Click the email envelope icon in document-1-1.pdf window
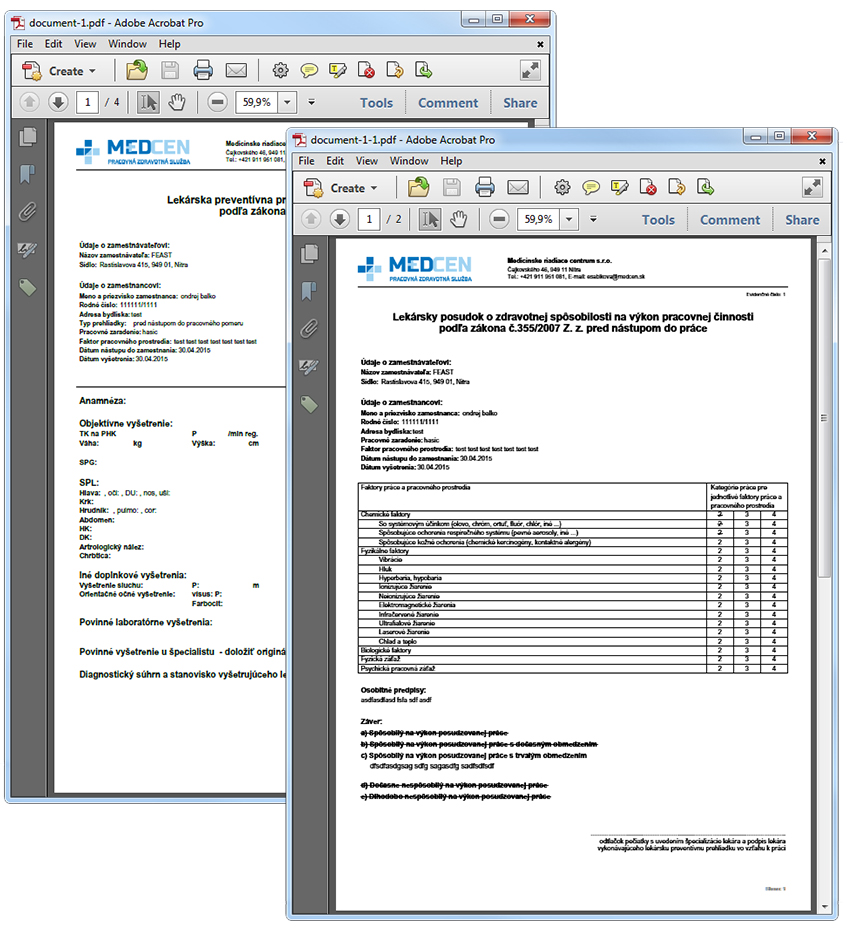The image size is (852, 944). pyautogui.click(x=518, y=188)
